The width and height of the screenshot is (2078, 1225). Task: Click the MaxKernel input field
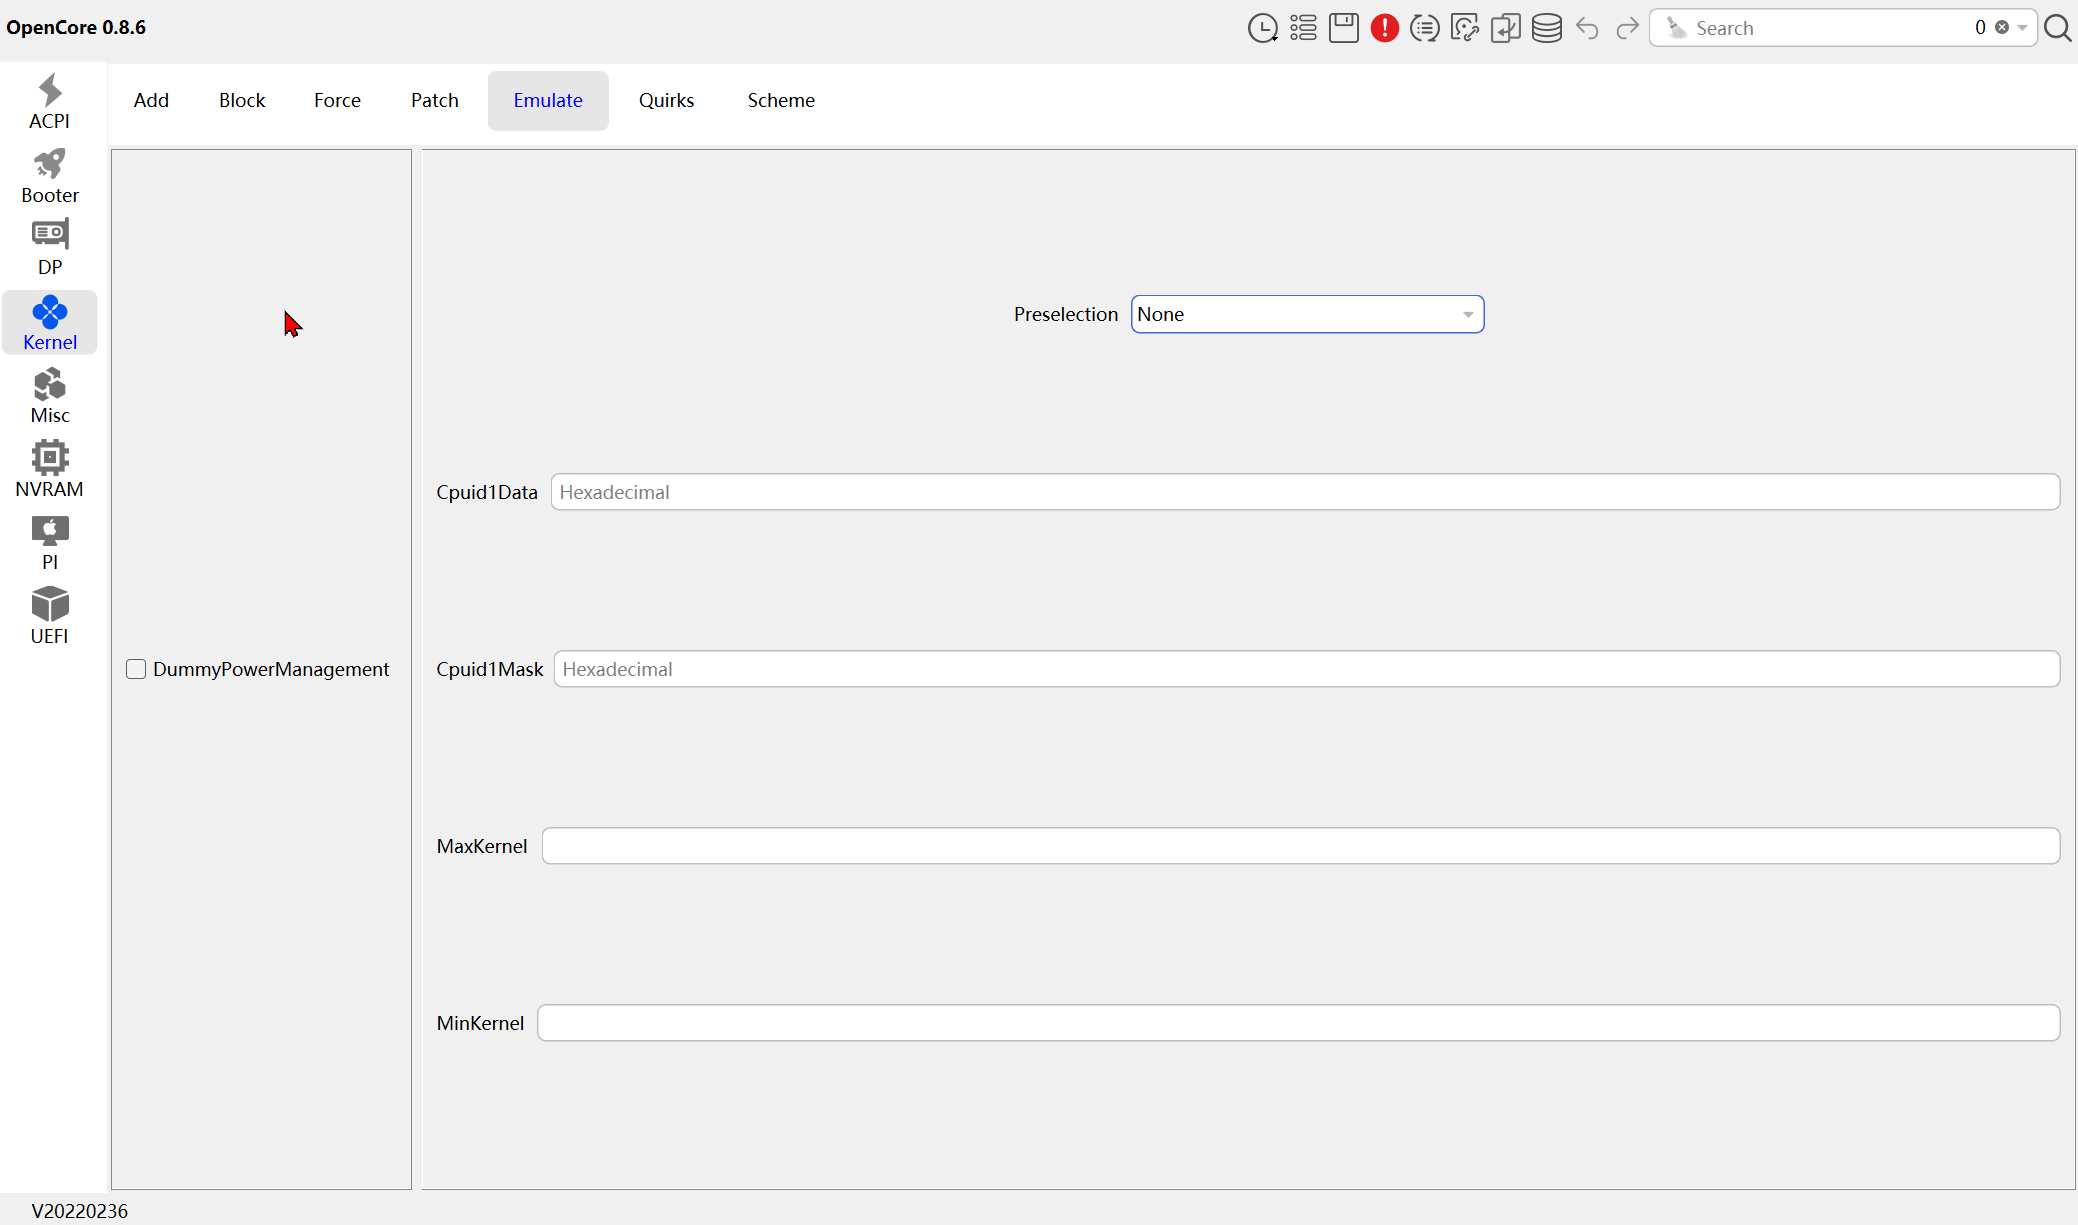point(1300,846)
